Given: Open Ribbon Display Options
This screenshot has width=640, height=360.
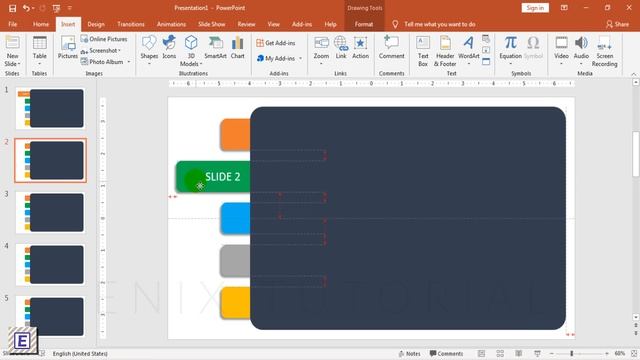Looking at the screenshot, I should pyautogui.click(x=564, y=8).
